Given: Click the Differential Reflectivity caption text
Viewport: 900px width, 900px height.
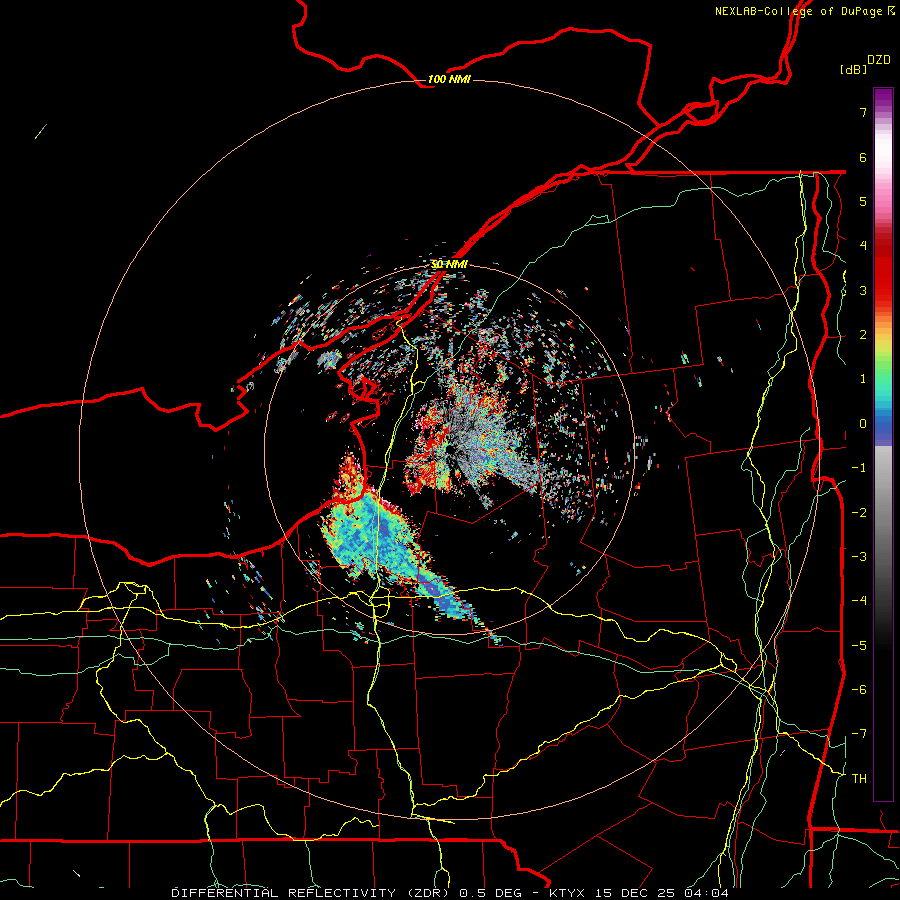Looking at the screenshot, I should (450, 893).
